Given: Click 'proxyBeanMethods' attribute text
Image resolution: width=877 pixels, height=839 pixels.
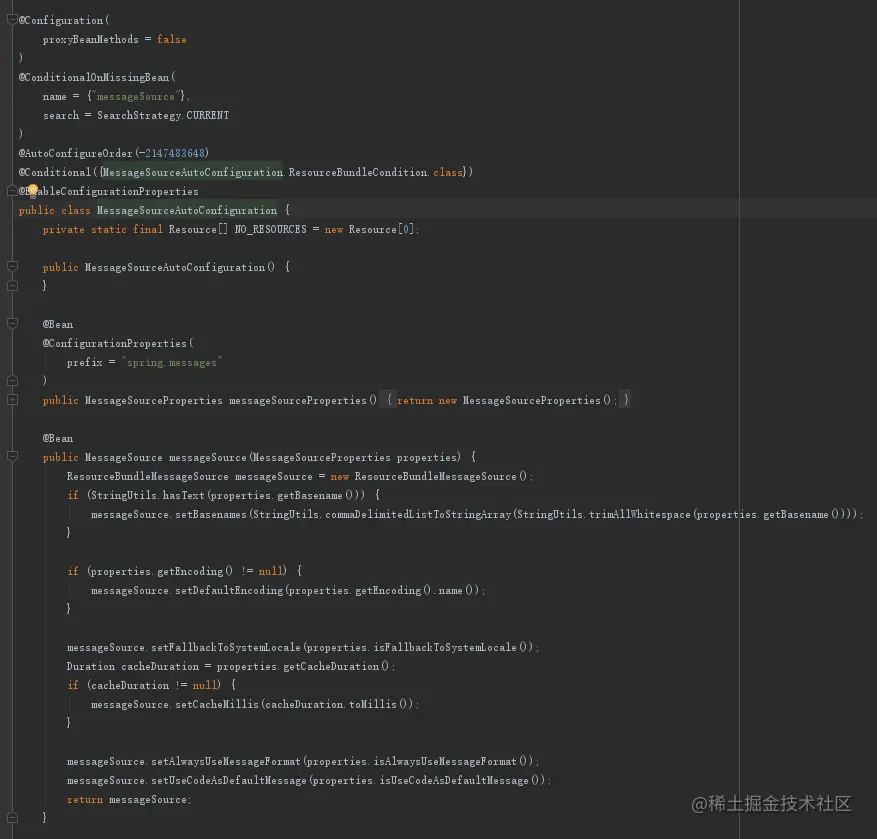Looking at the screenshot, I should click(x=91, y=39).
